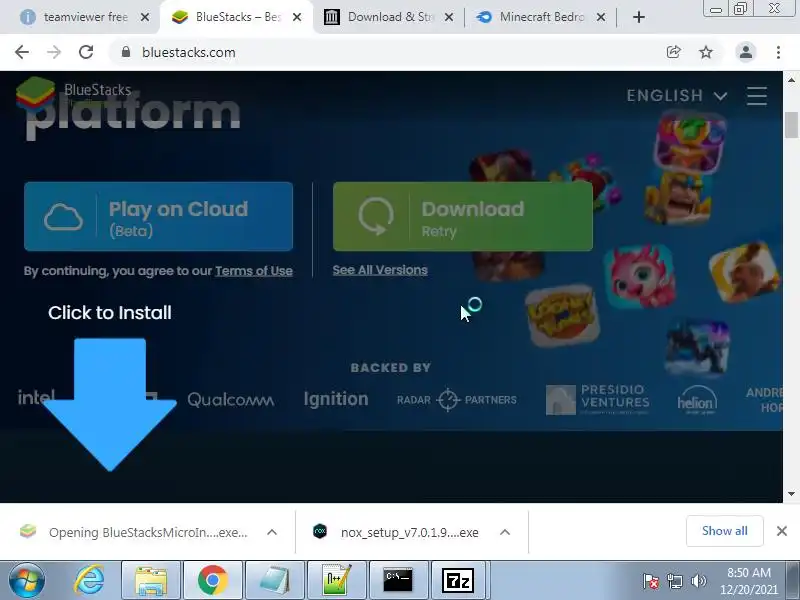The height and width of the screenshot is (600, 800).
Task: Expand options for BlueStacks download
Action: tap(272, 532)
